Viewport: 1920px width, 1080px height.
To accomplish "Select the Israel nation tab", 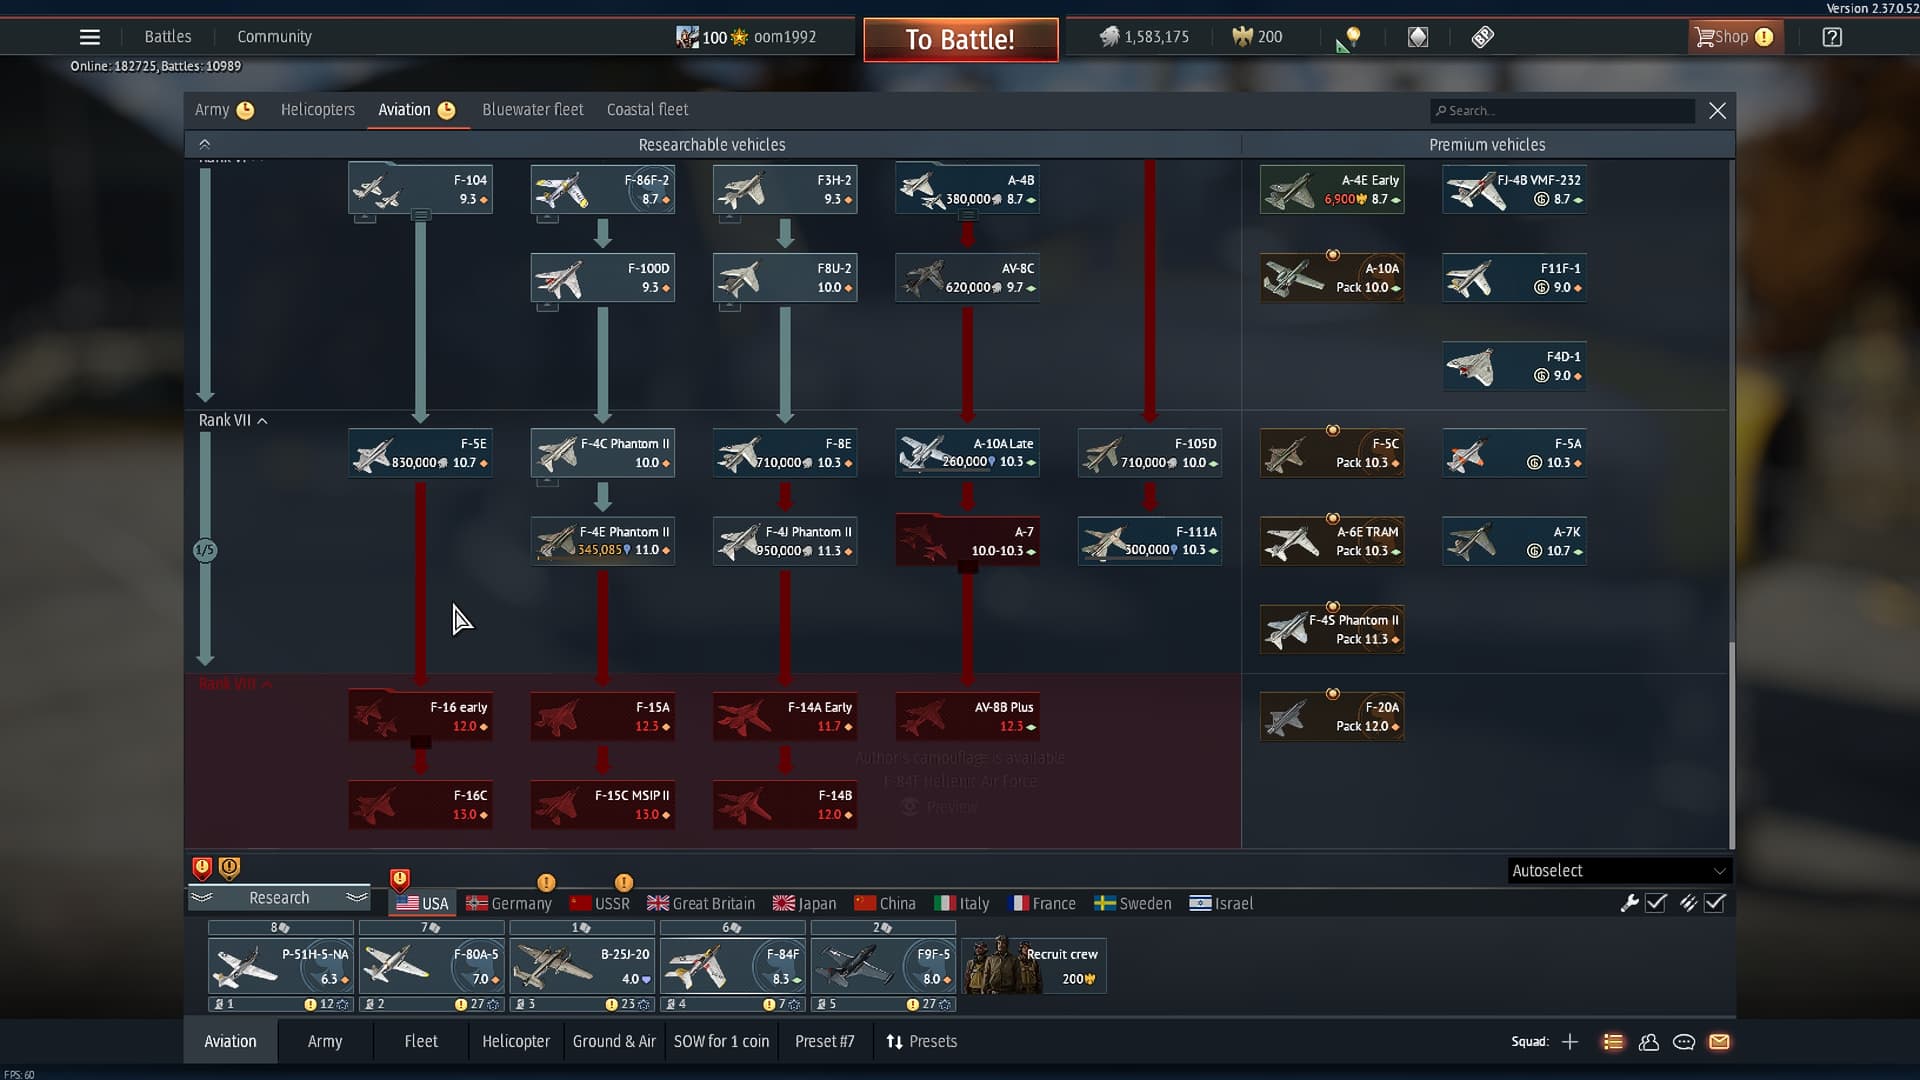I will 1221,903.
